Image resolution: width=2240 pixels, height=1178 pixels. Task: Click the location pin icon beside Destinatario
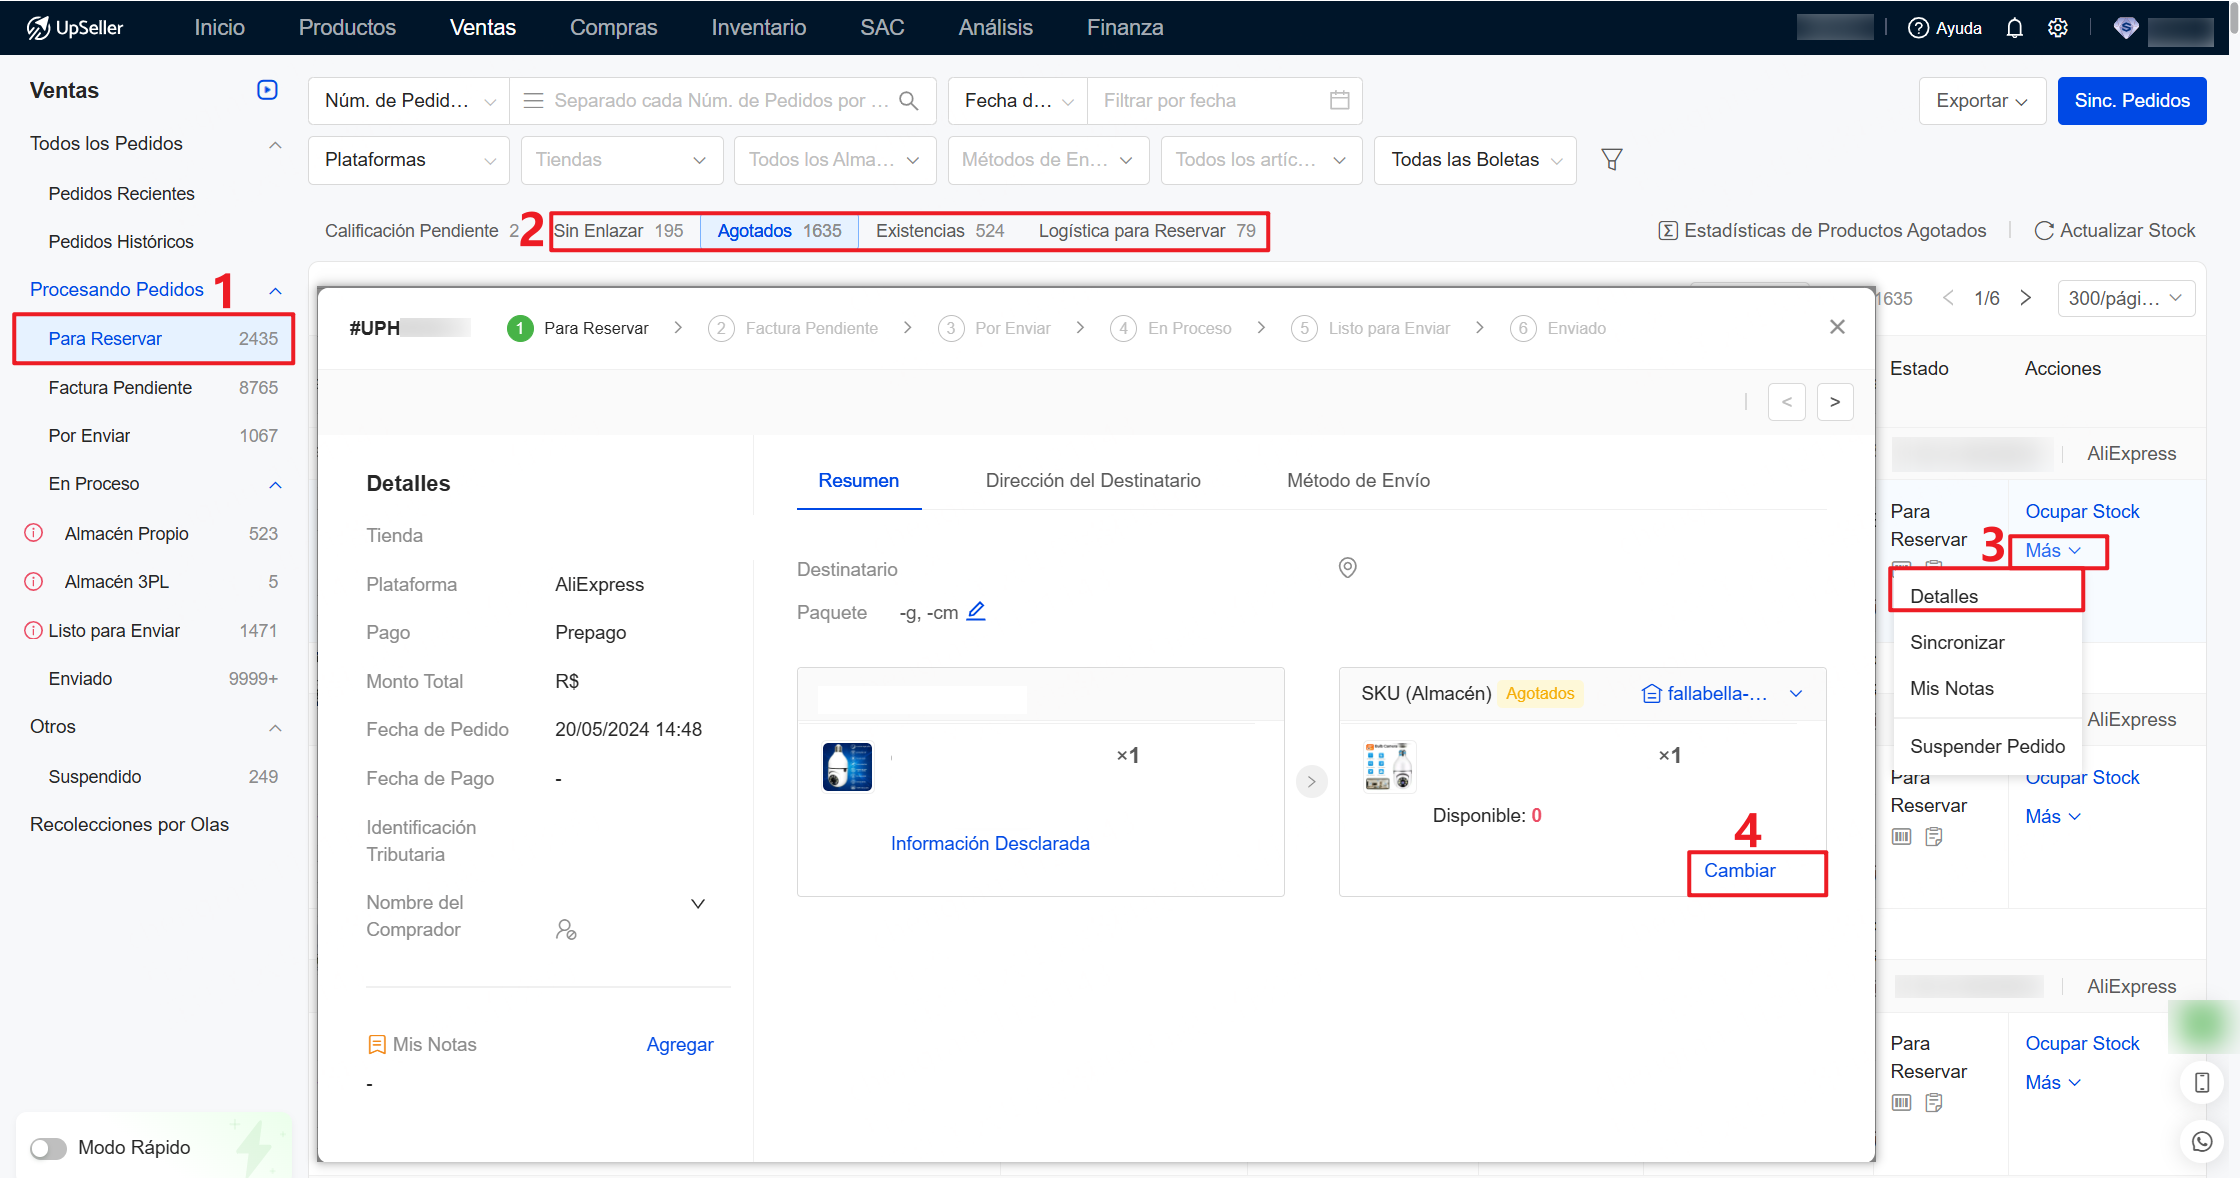1348,568
